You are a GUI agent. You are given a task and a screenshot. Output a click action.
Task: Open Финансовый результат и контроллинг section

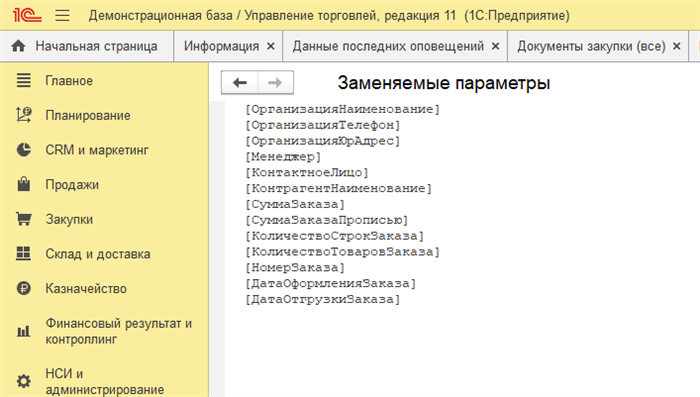[119, 331]
